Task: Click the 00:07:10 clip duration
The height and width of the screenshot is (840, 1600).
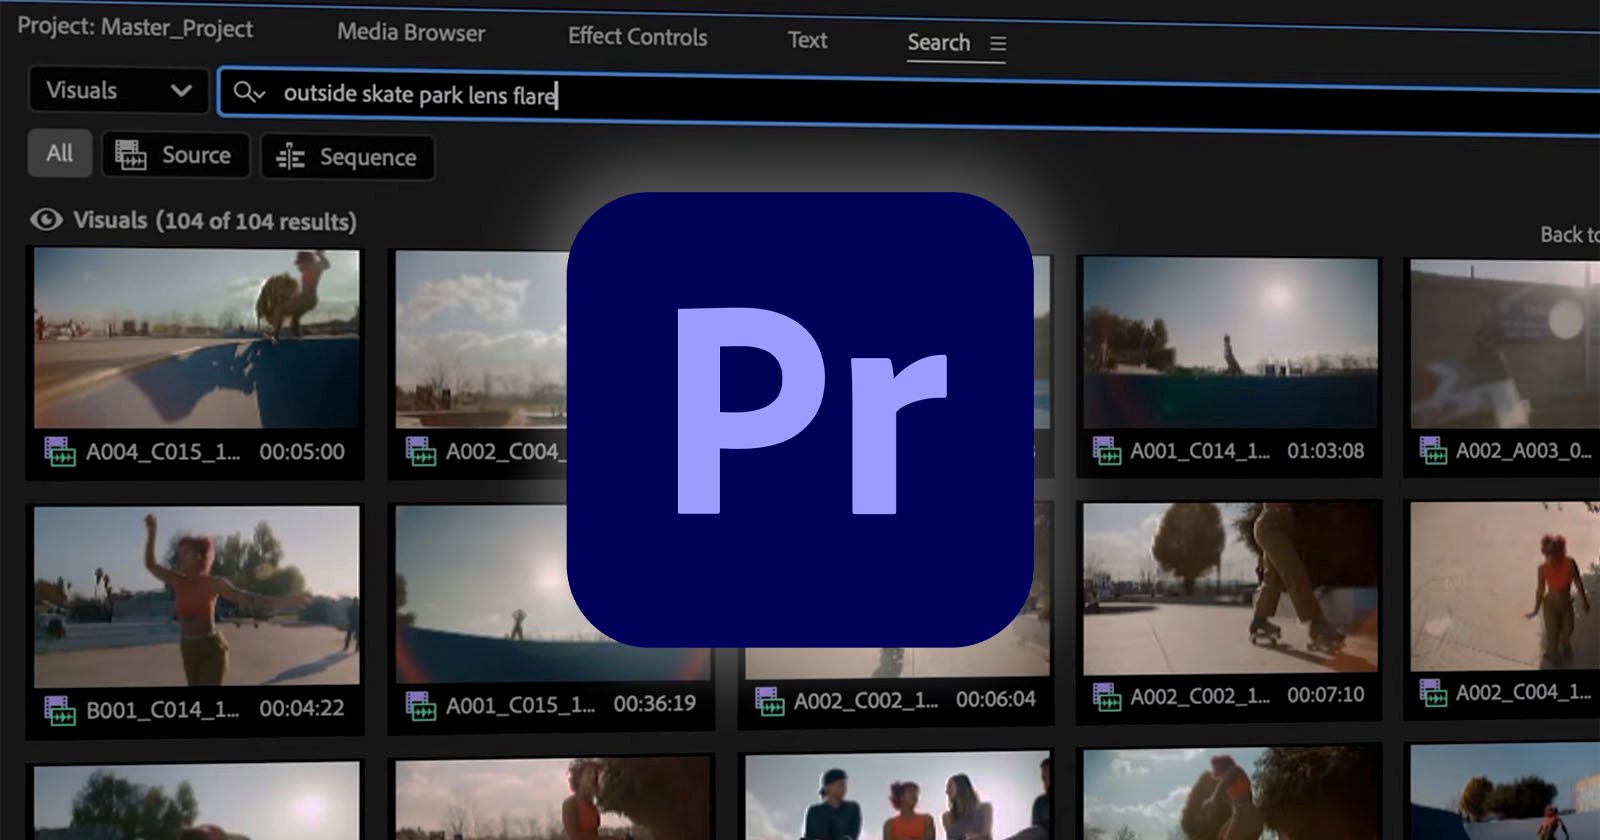Action: click(x=1325, y=694)
